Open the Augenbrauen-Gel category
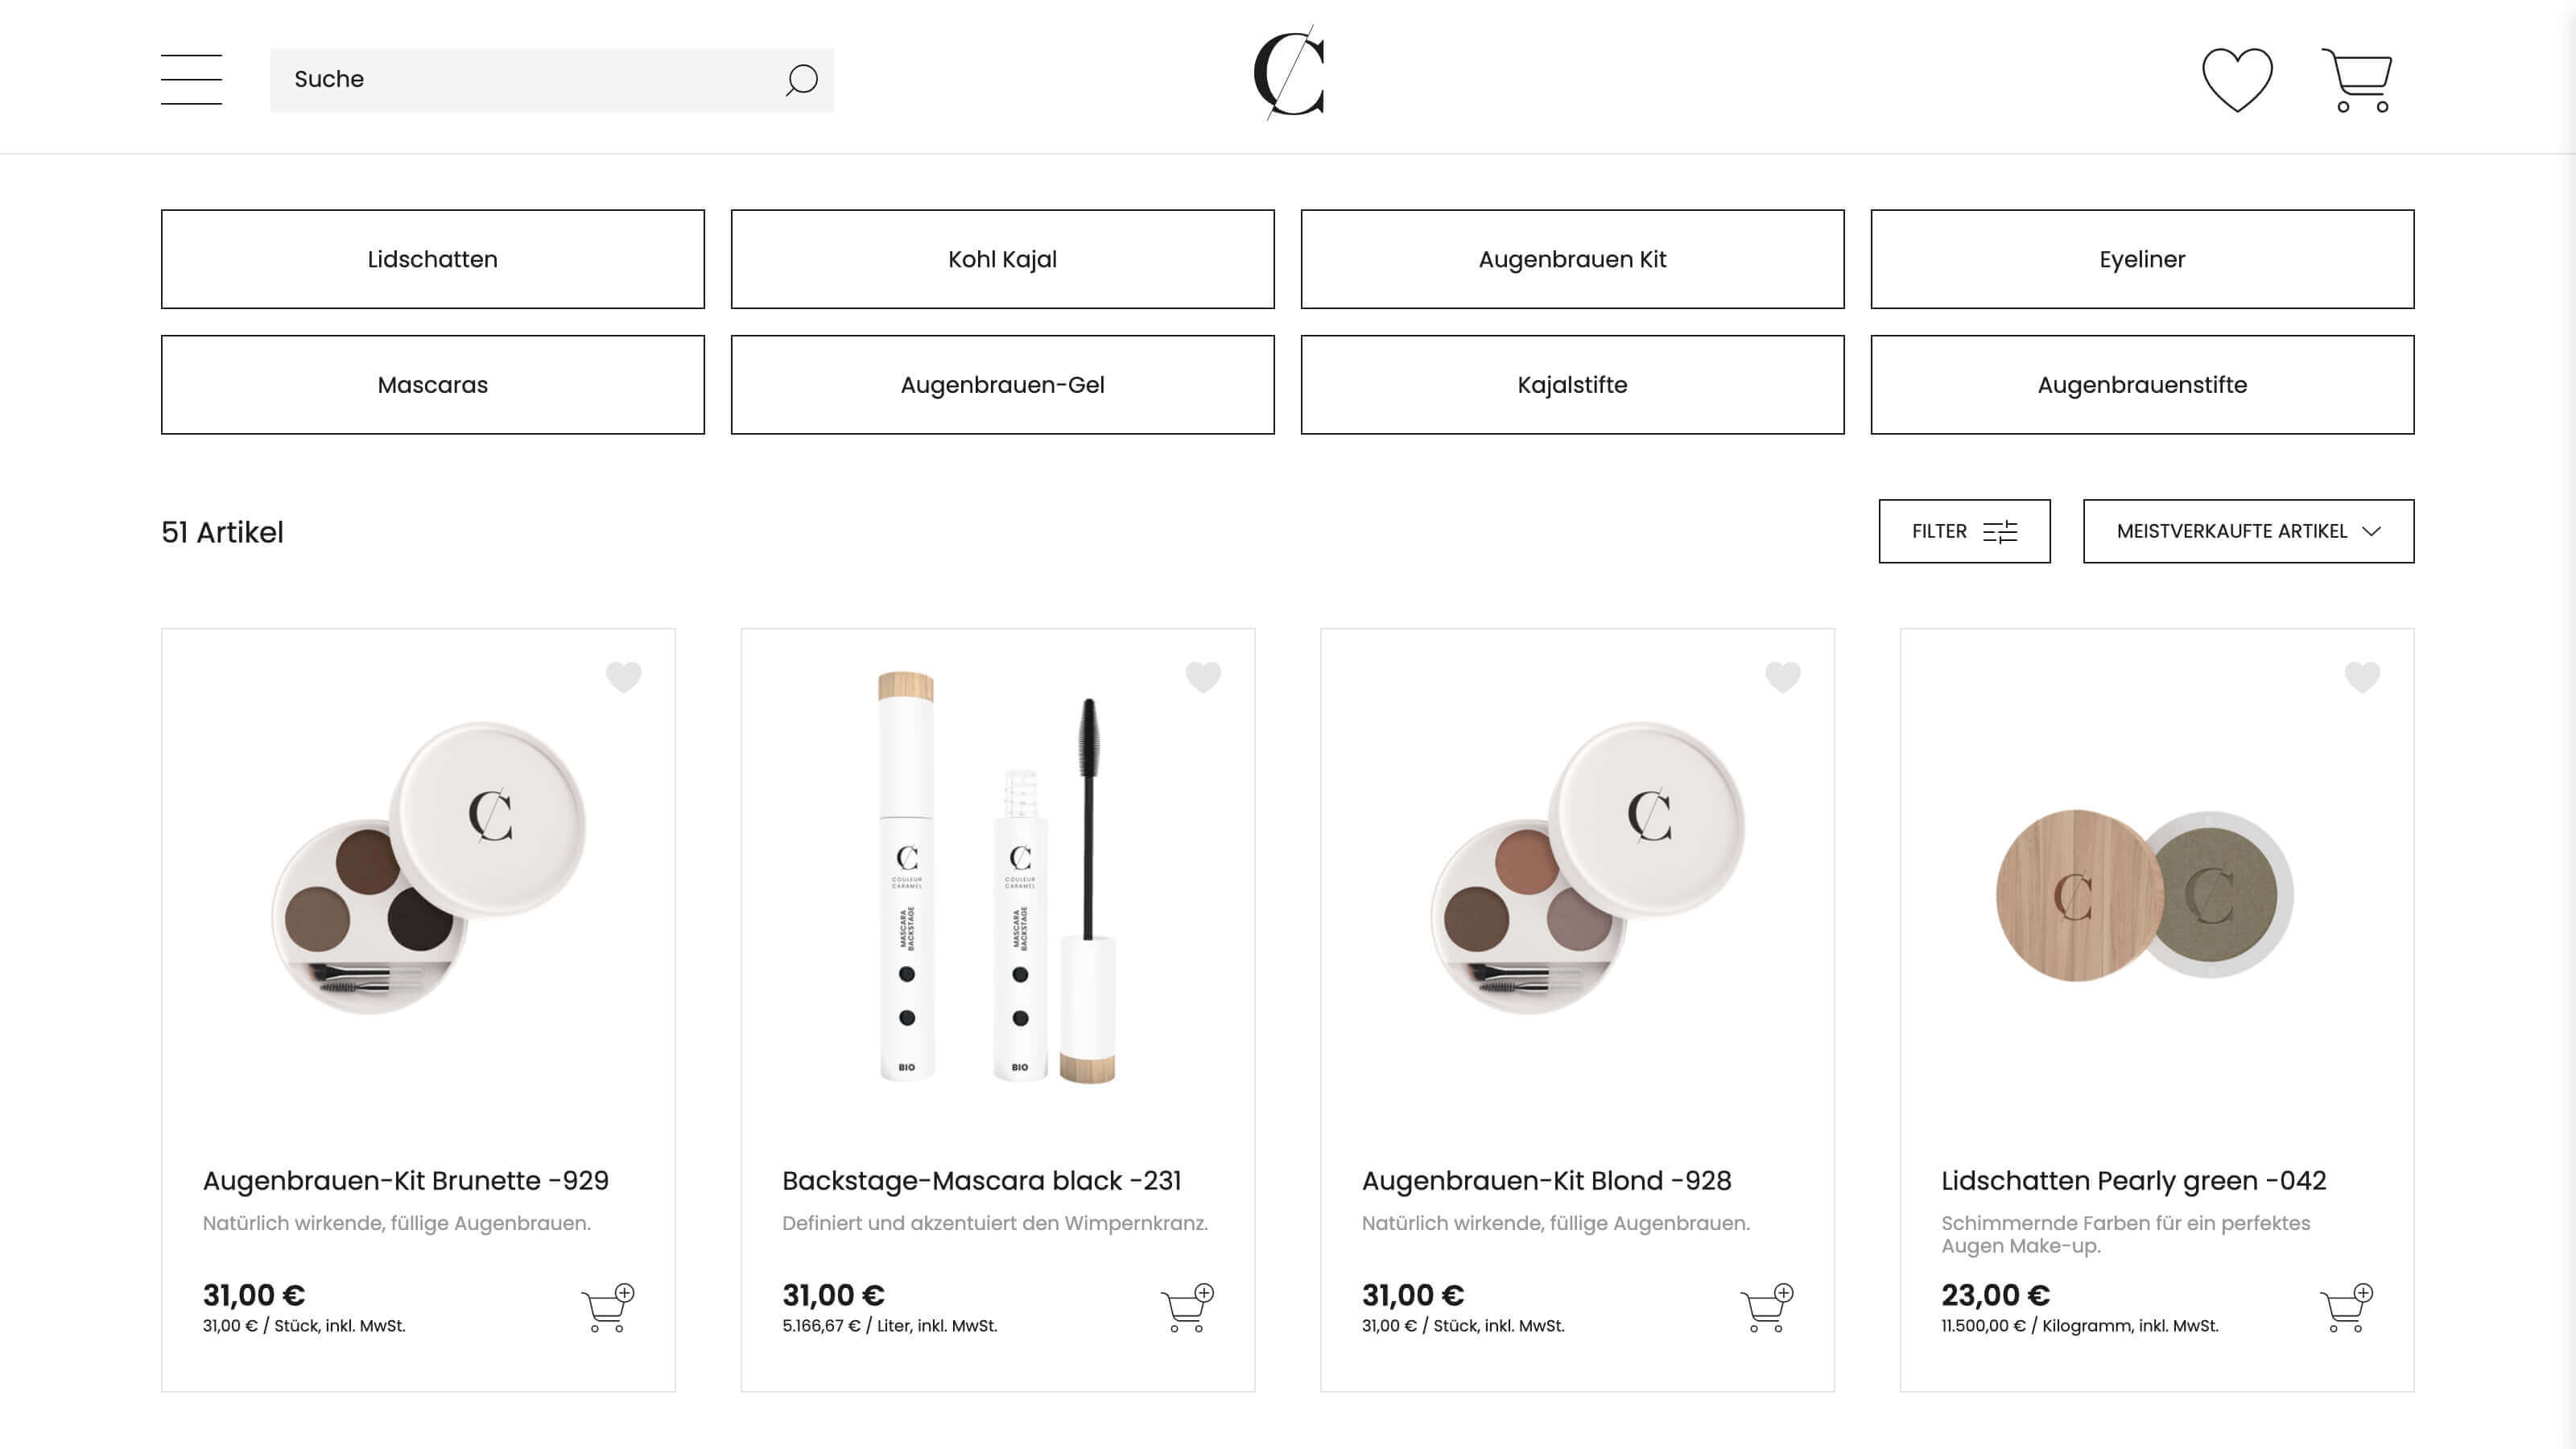This screenshot has width=2576, height=1449. pyautogui.click(x=1002, y=385)
